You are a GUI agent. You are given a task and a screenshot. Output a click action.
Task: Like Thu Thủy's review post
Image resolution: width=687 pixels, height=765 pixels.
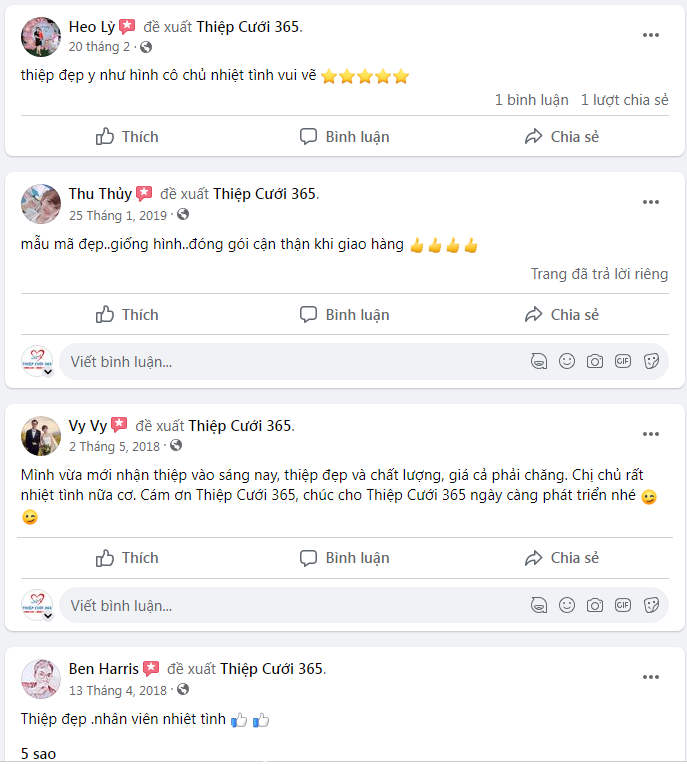coord(127,314)
